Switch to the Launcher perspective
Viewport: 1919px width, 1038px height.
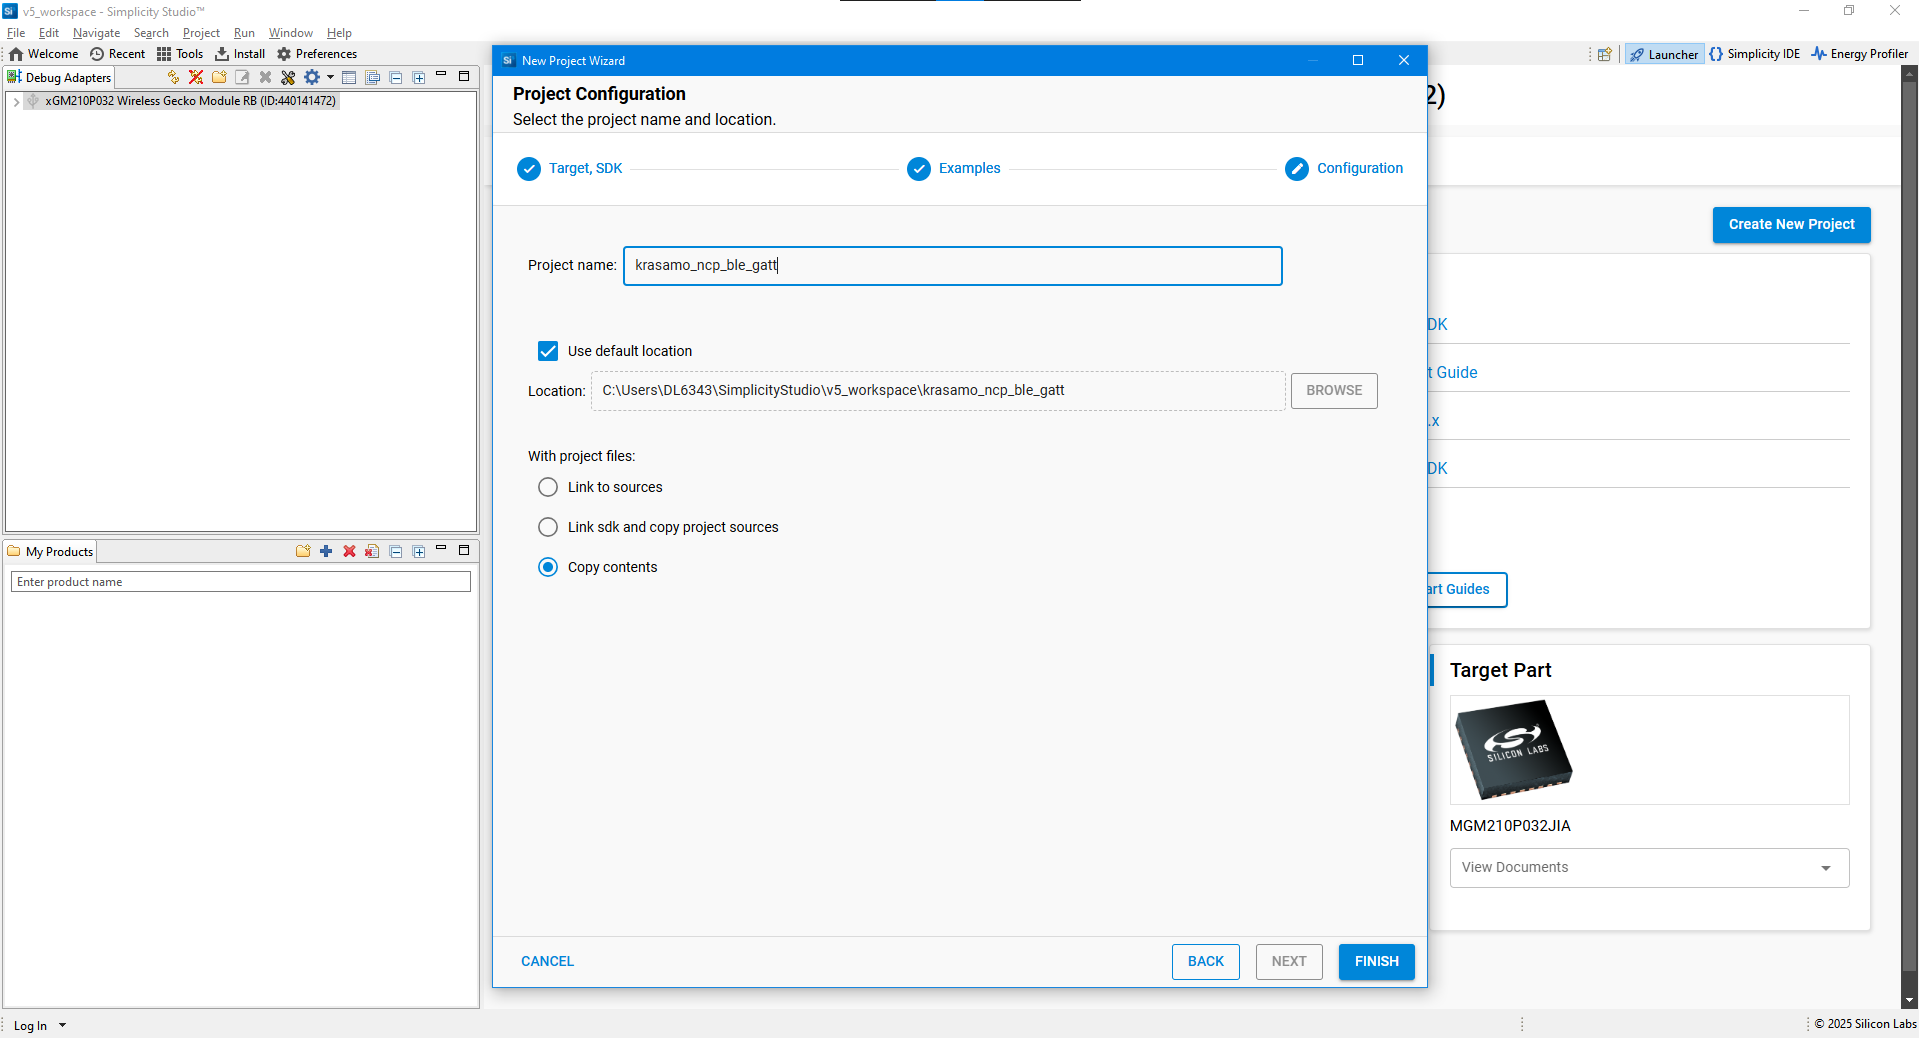point(1664,54)
